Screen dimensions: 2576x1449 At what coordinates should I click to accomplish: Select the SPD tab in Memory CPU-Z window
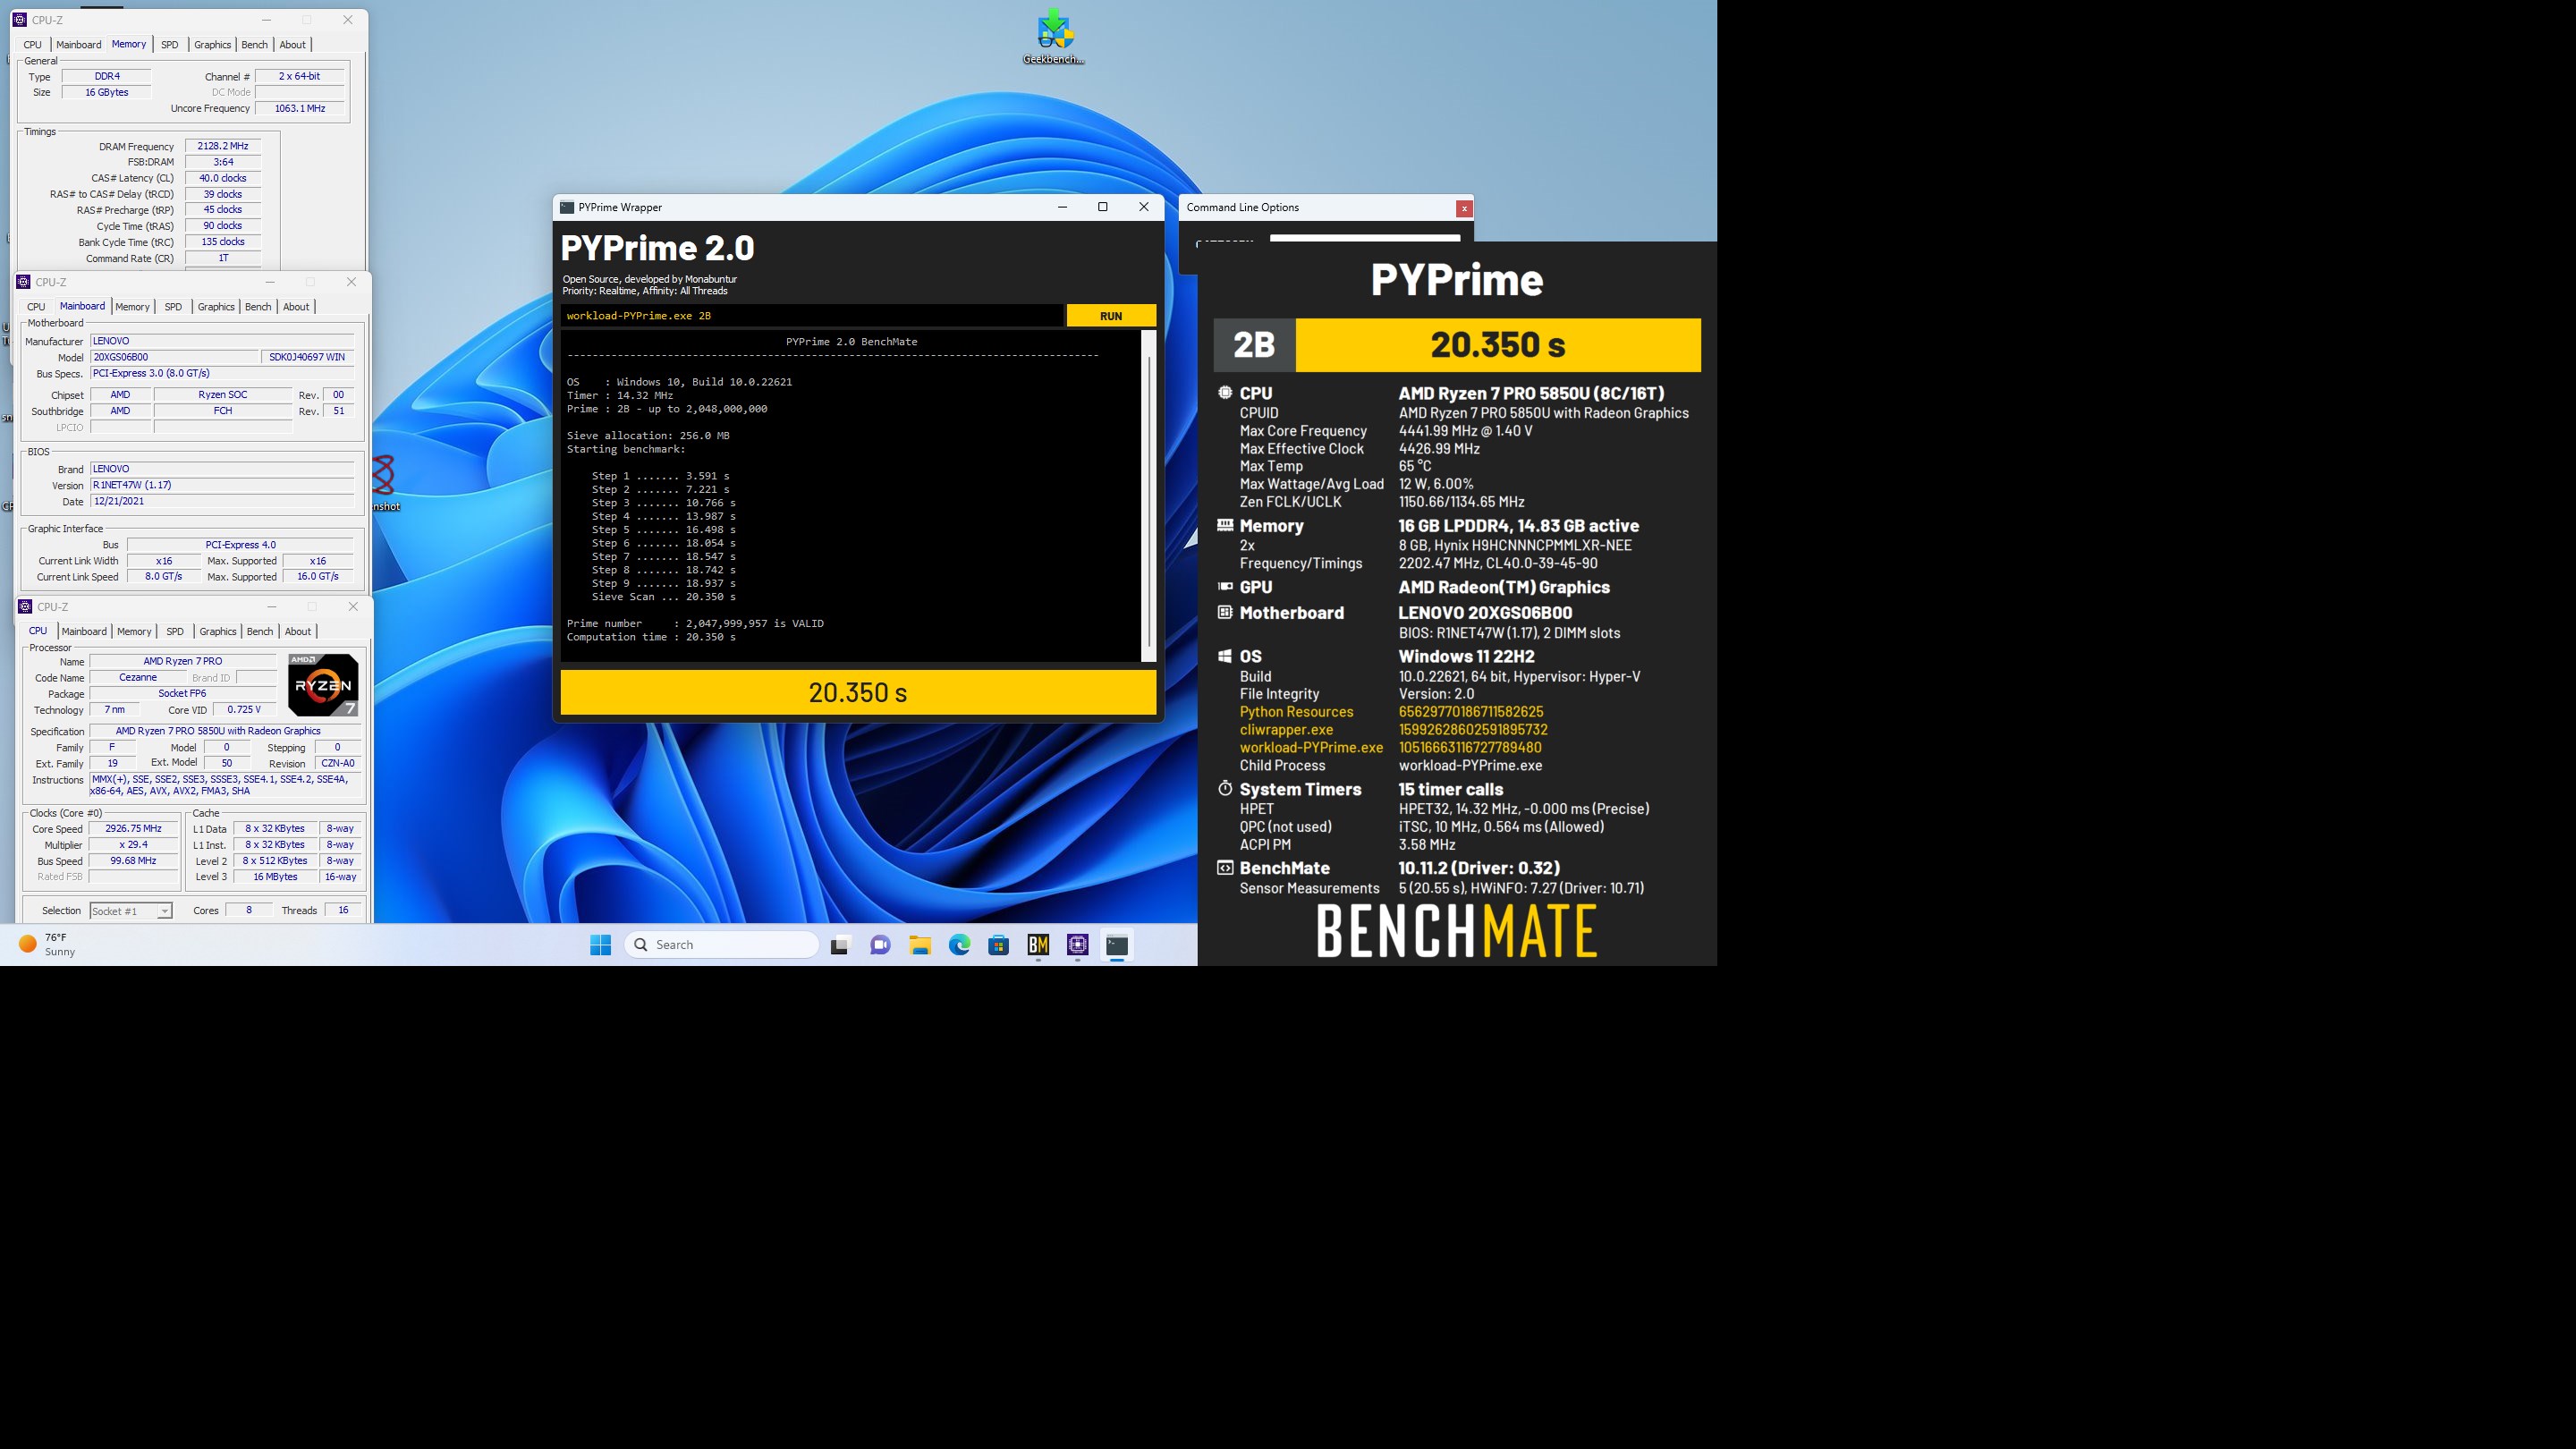[x=170, y=45]
